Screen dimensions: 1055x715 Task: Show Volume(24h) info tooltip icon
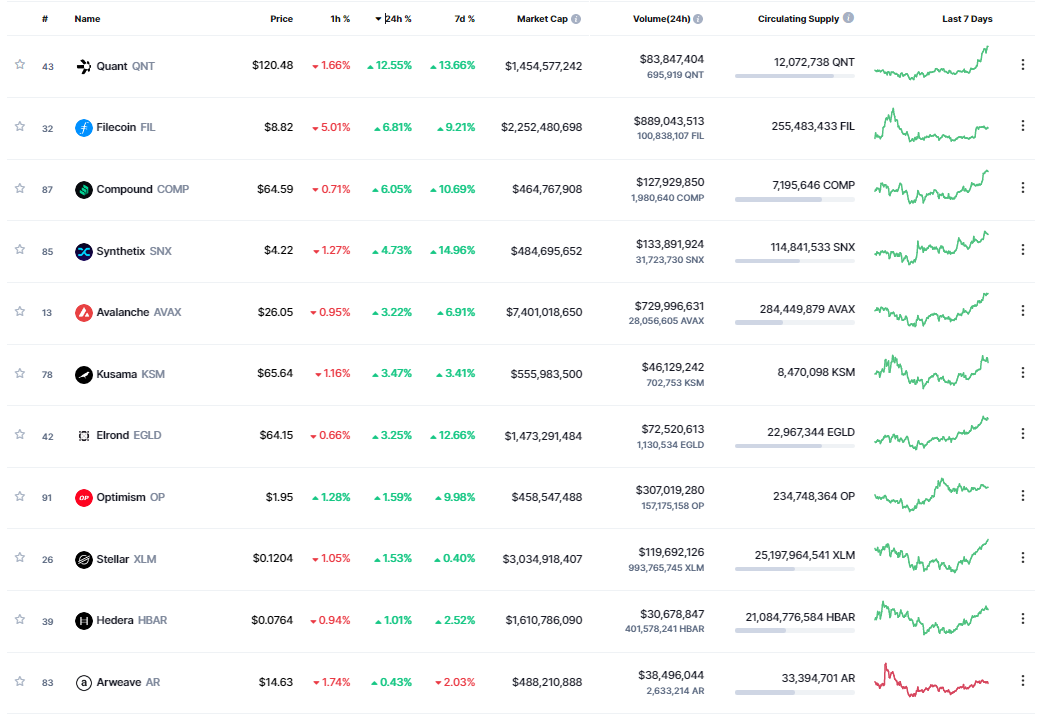point(698,19)
